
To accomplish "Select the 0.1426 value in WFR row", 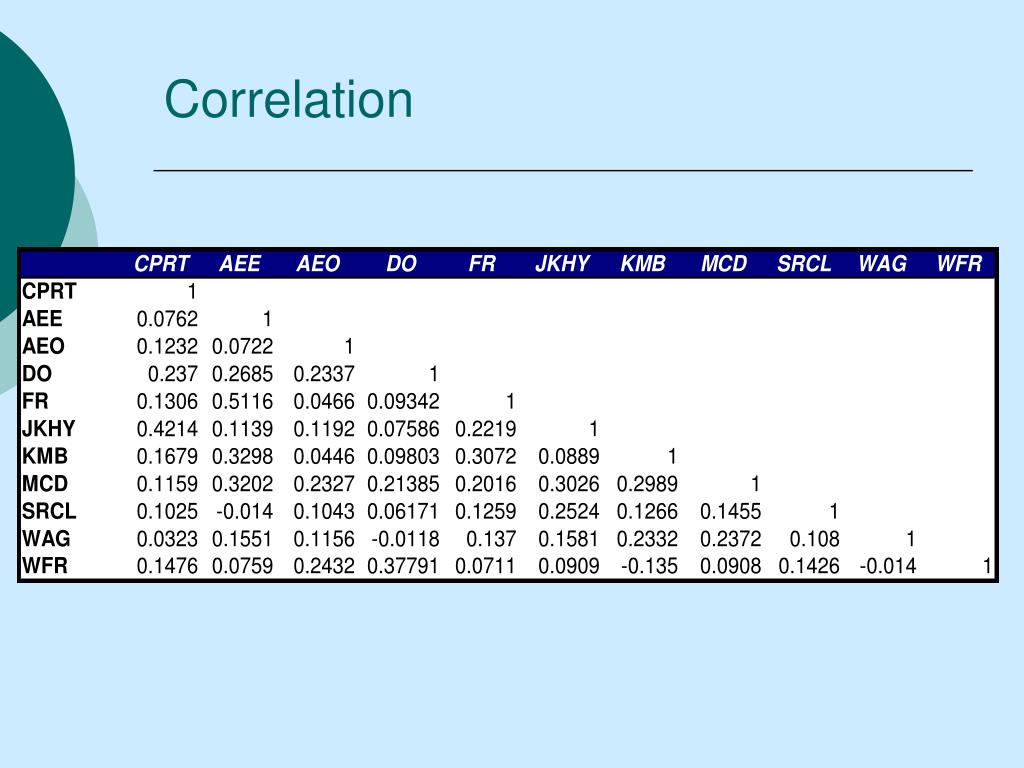I will click(x=808, y=566).
